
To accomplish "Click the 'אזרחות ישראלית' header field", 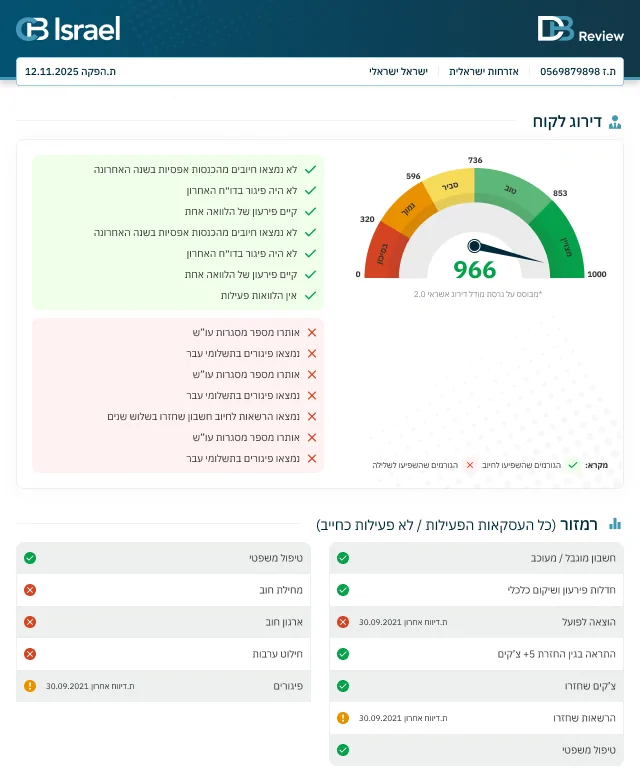I will coord(484,71).
